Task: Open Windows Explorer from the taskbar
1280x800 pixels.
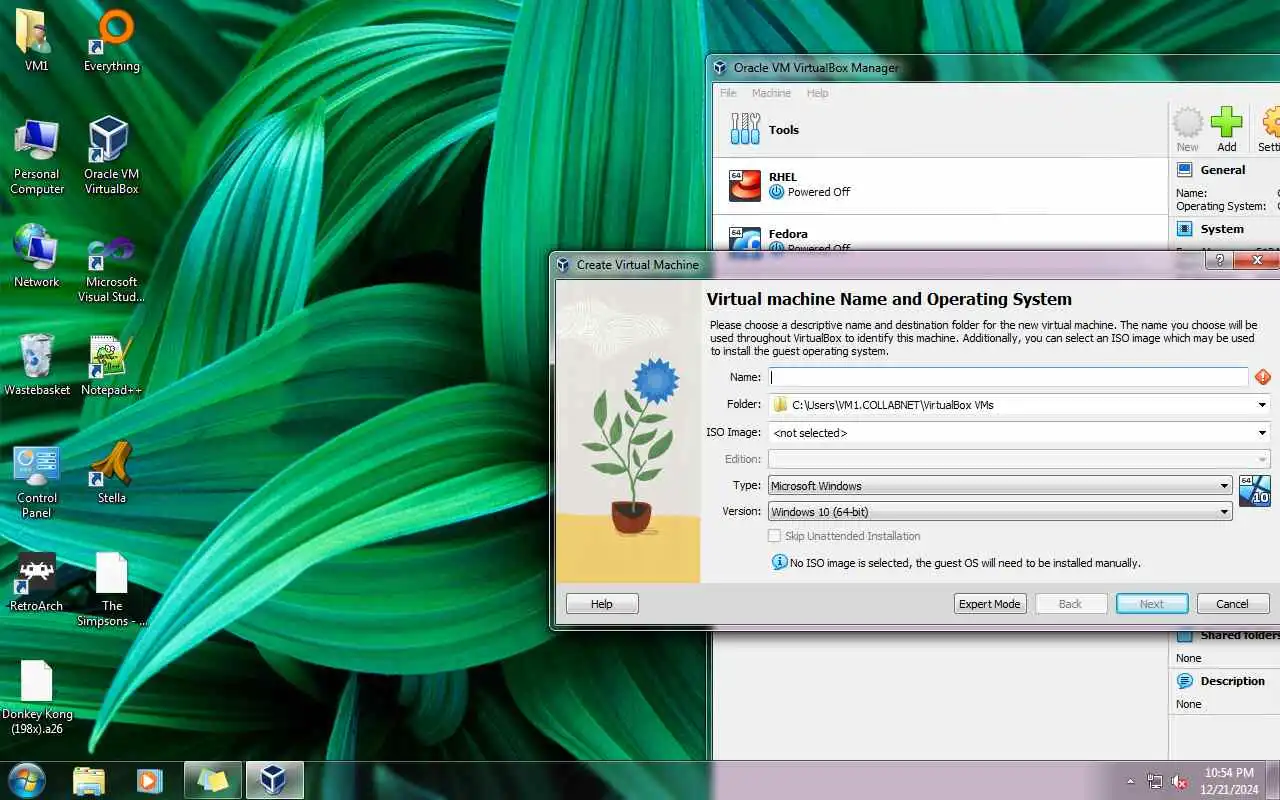Action: 89,780
